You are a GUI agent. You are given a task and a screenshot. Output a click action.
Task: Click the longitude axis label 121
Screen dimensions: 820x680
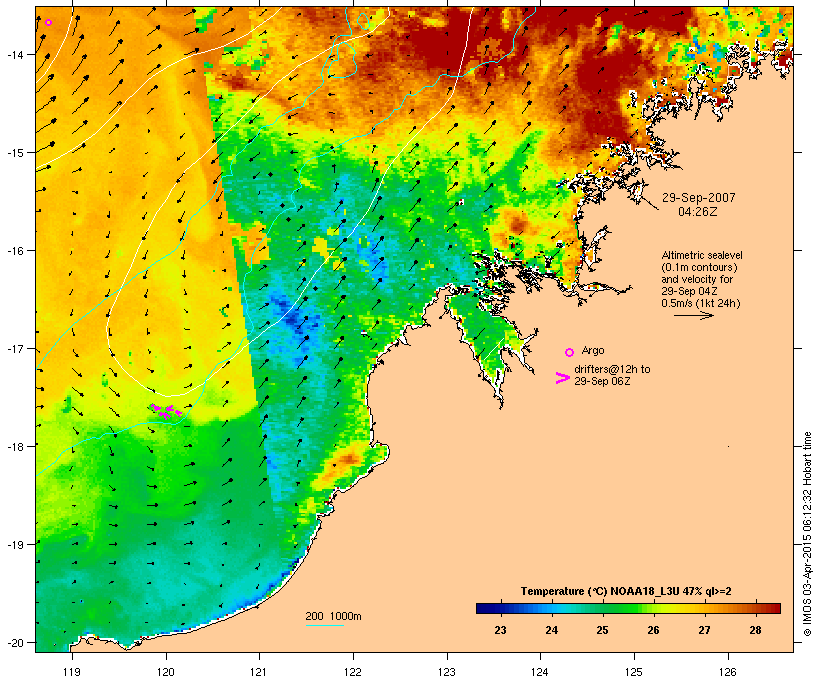click(259, 672)
